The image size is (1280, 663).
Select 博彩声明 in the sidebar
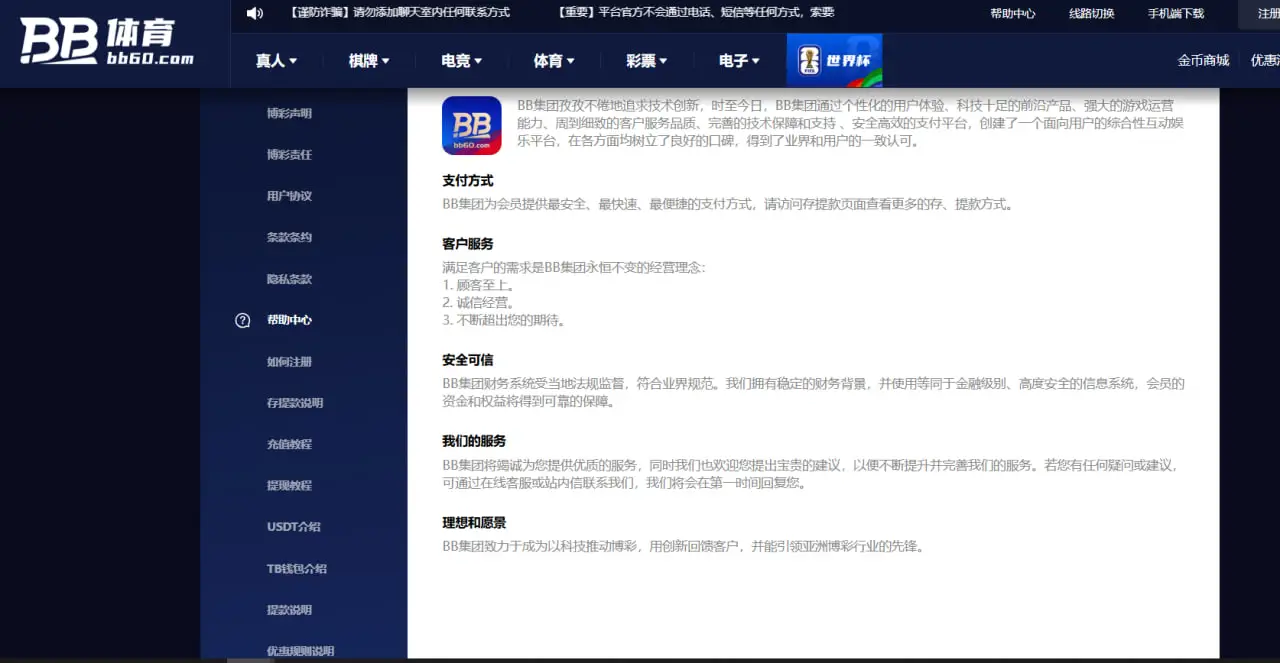289,113
